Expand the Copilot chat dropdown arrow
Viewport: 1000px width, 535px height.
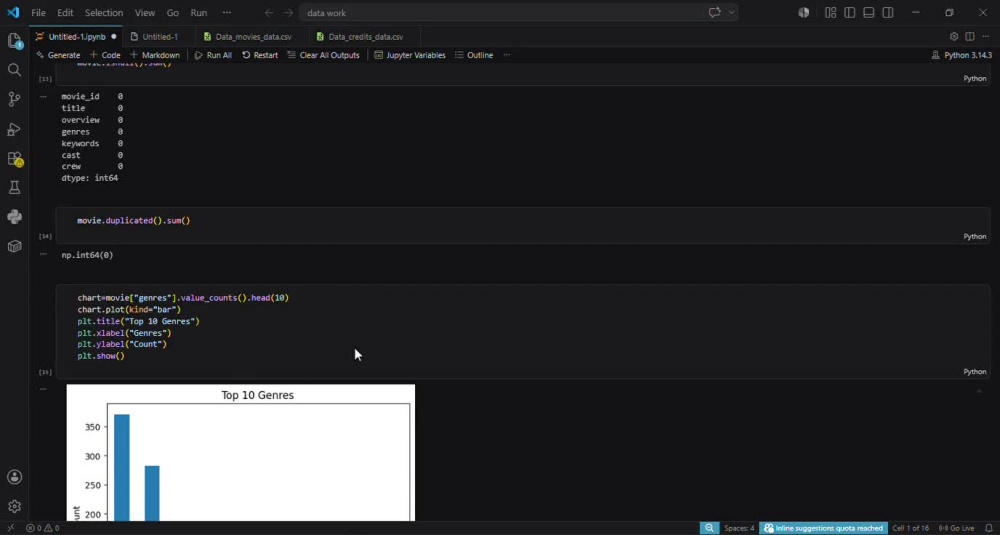(731, 13)
